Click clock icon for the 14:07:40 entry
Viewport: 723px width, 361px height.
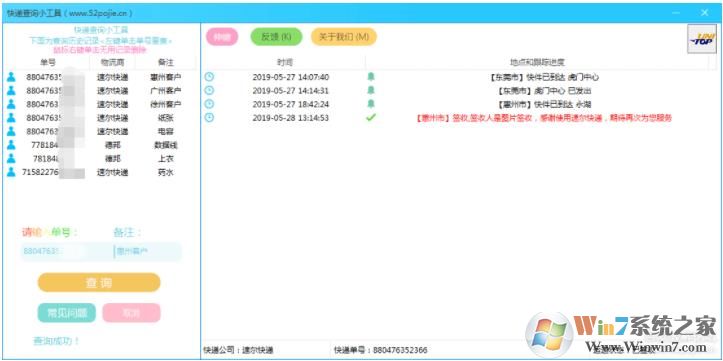209,77
